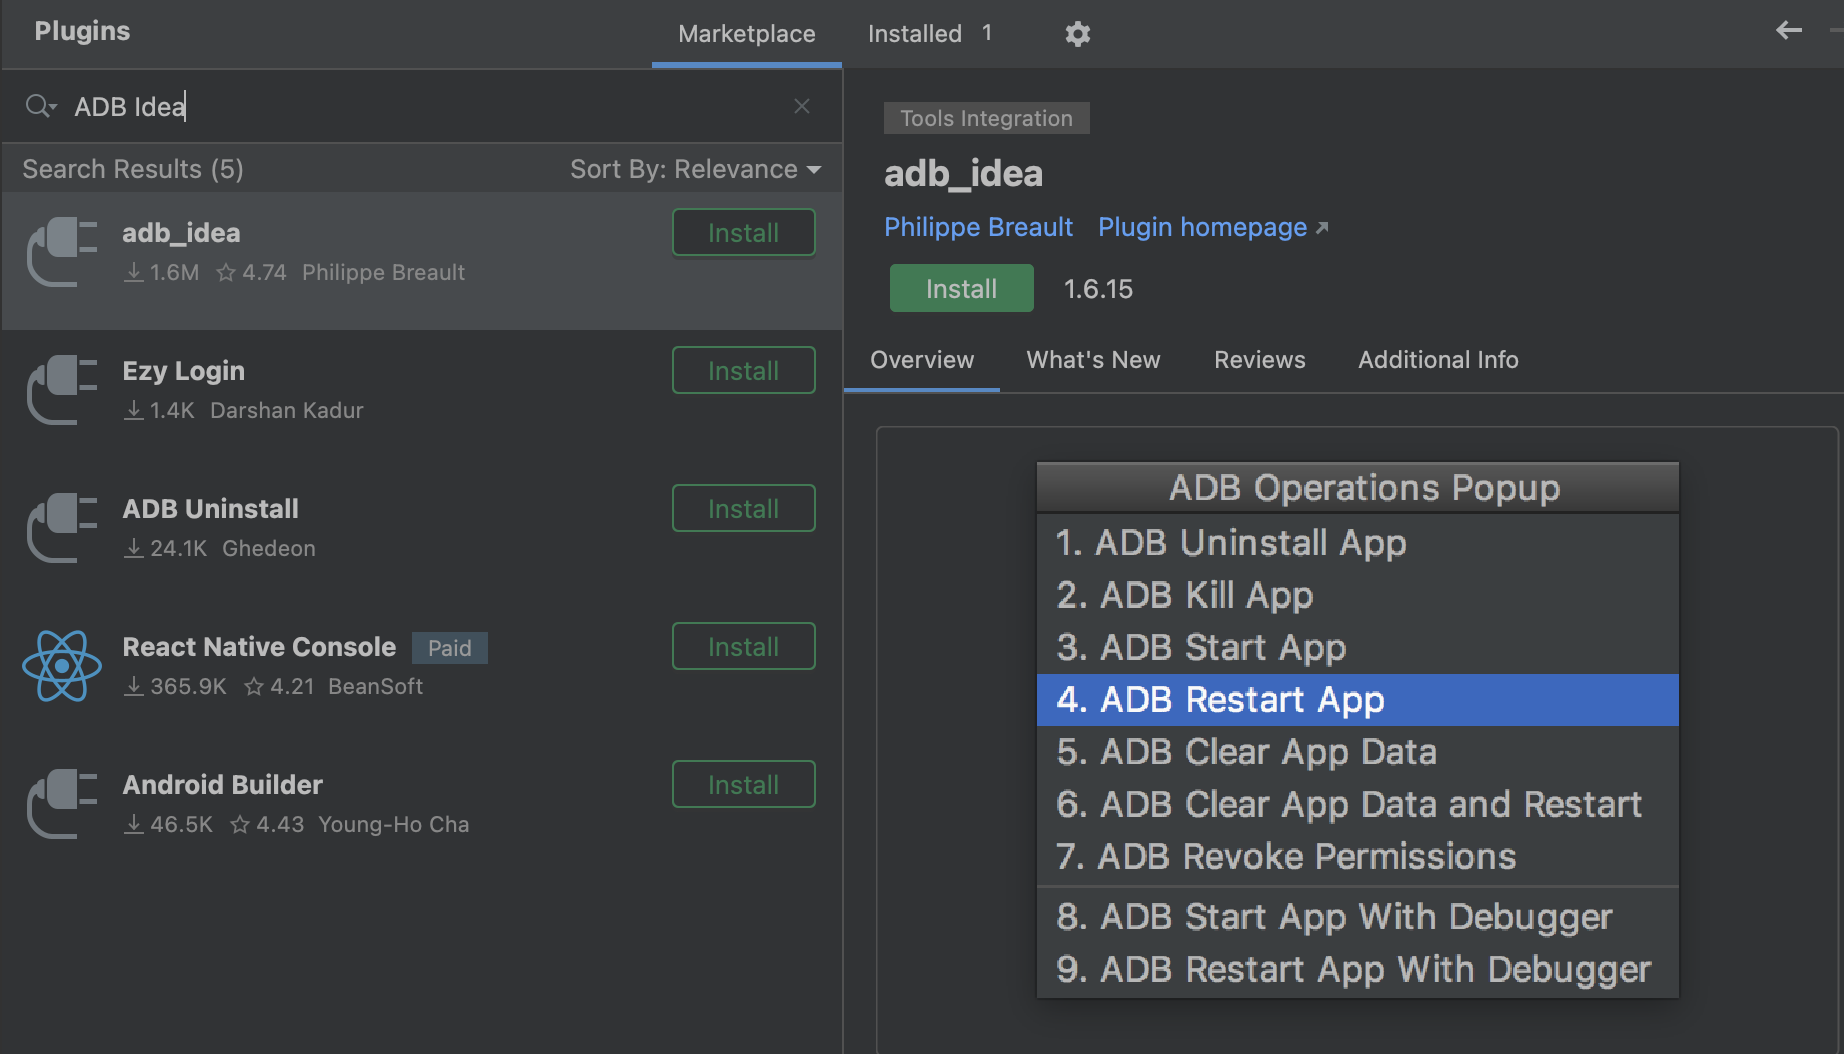Viewport: 1844px width, 1054px height.
Task: Select the Android Builder list row title
Action: (x=222, y=785)
